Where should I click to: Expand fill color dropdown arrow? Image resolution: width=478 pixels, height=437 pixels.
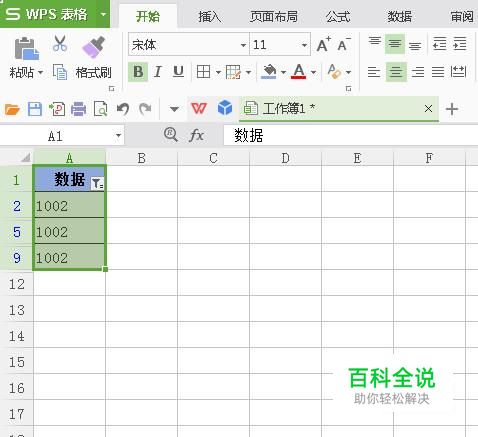coord(283,72)
